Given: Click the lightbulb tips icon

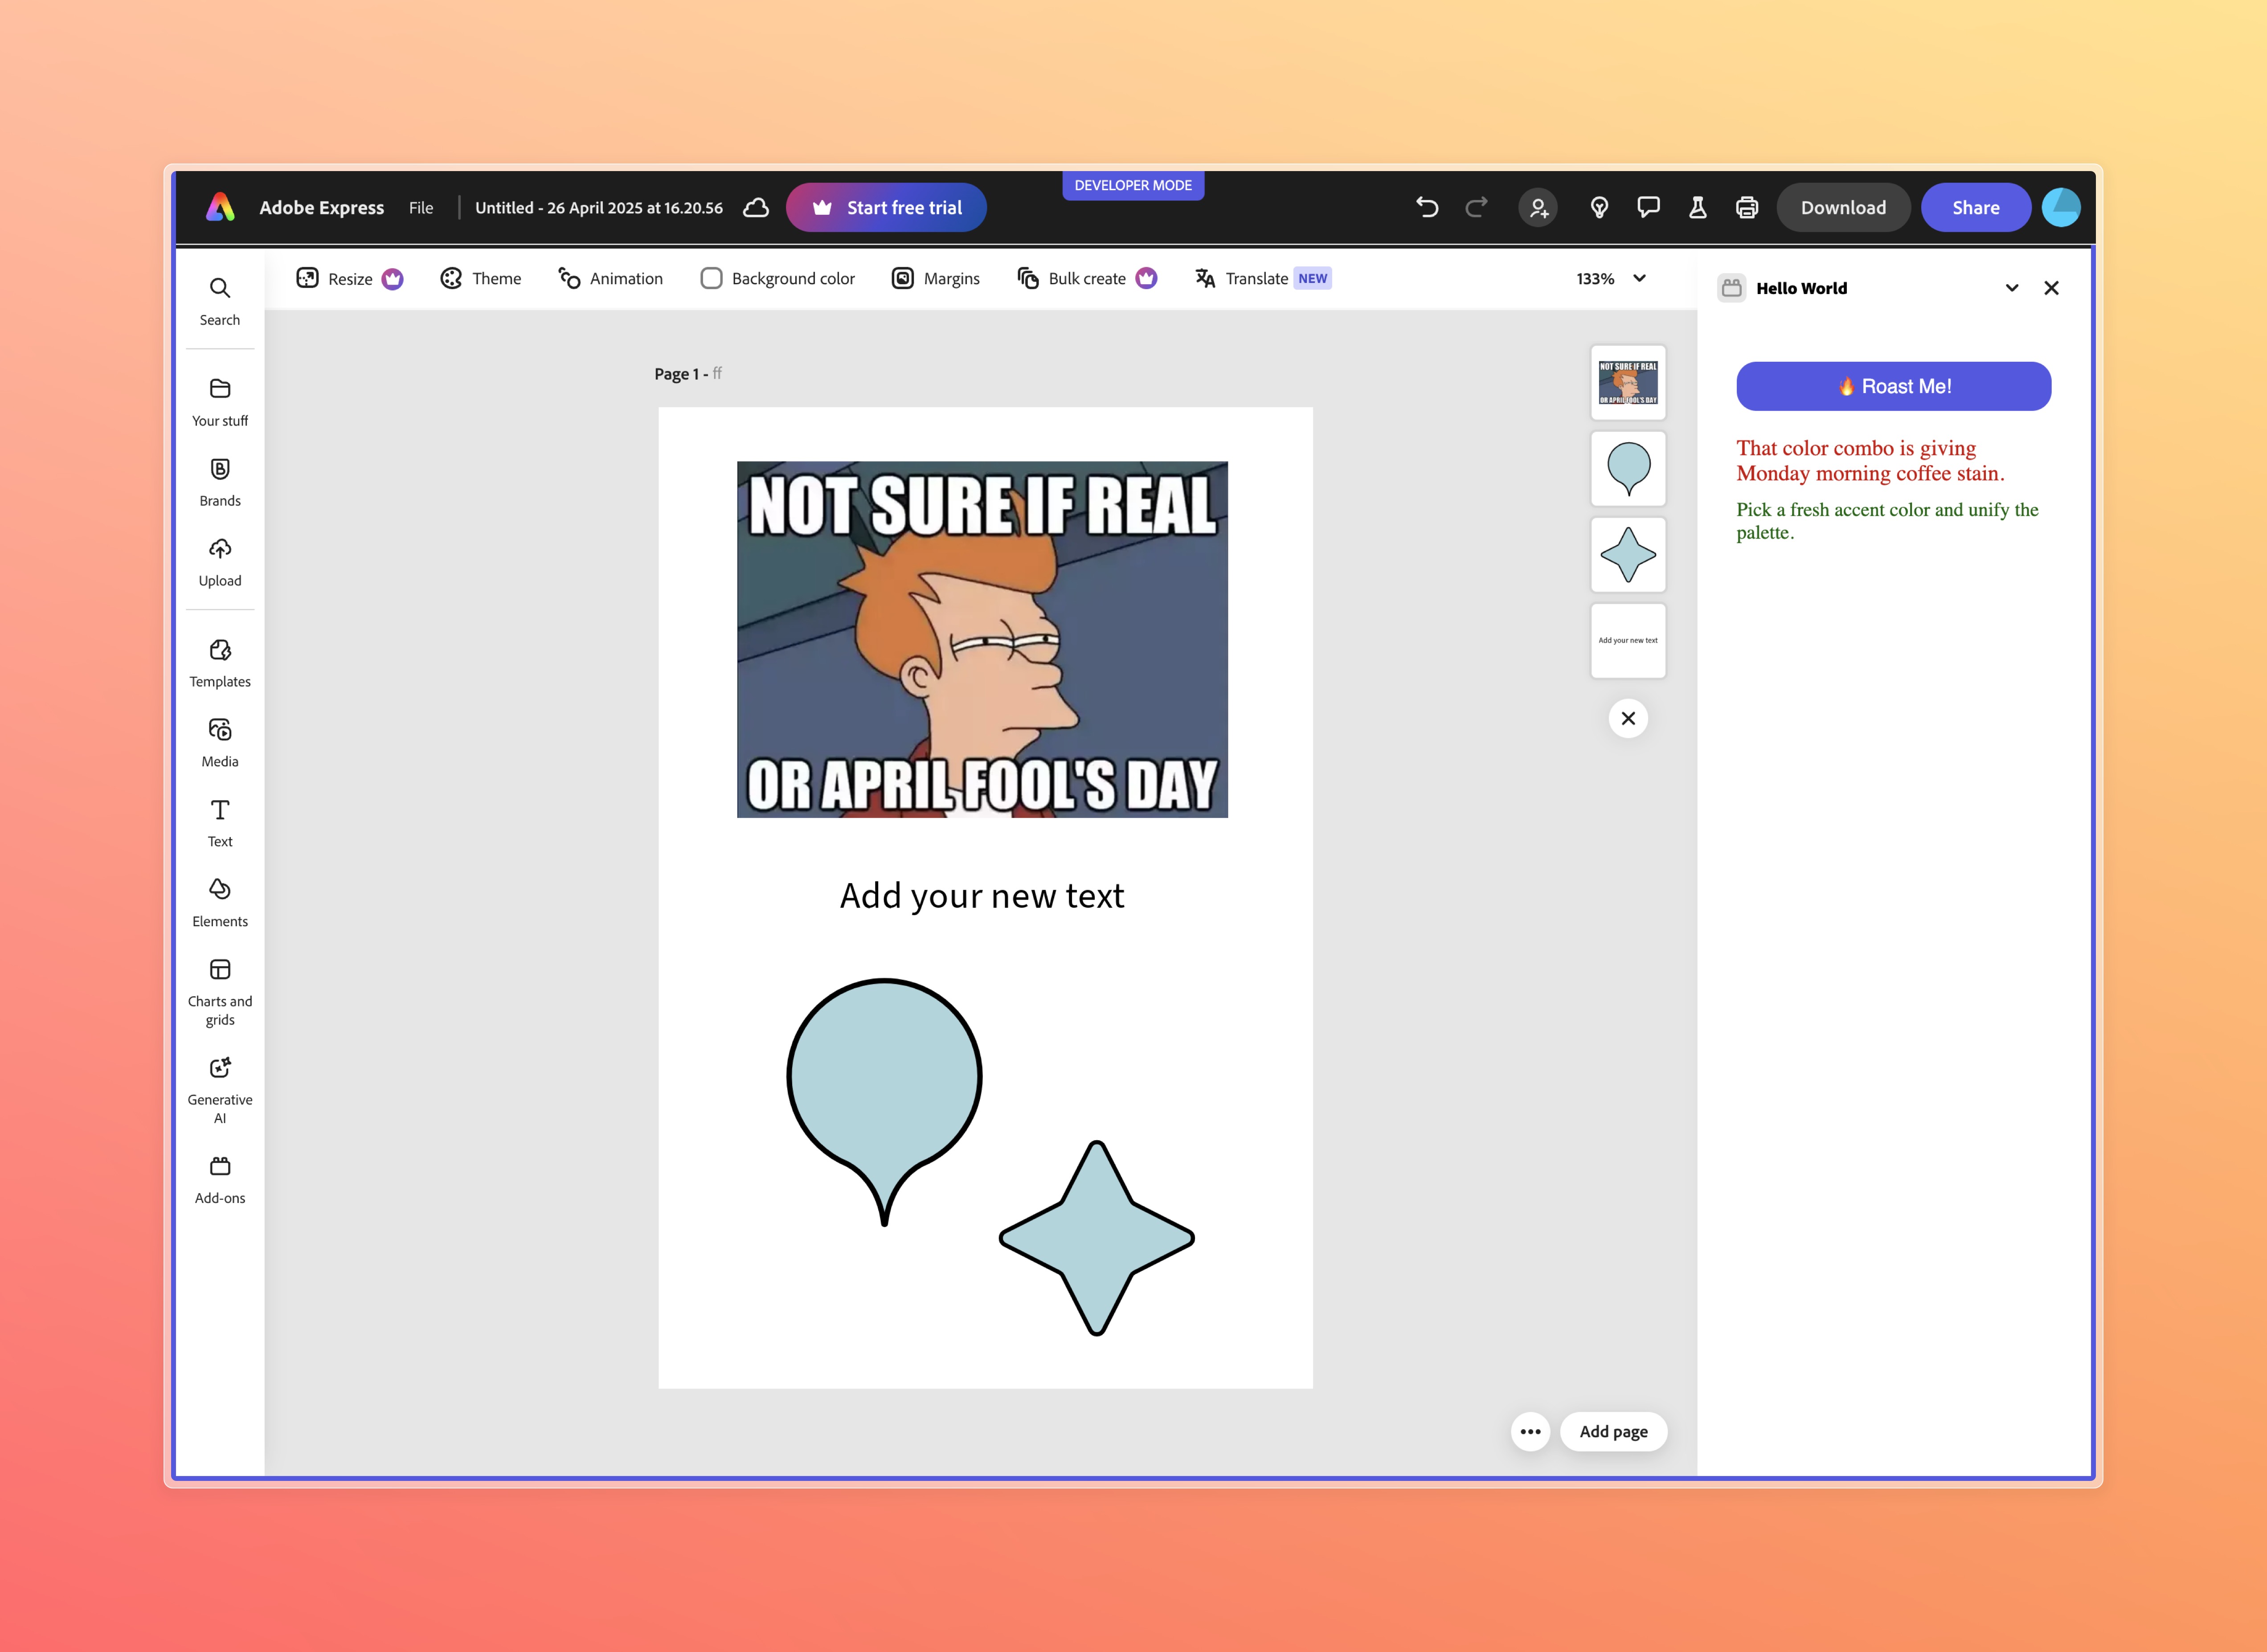Looking at the screenshot, I should 1599,207.
